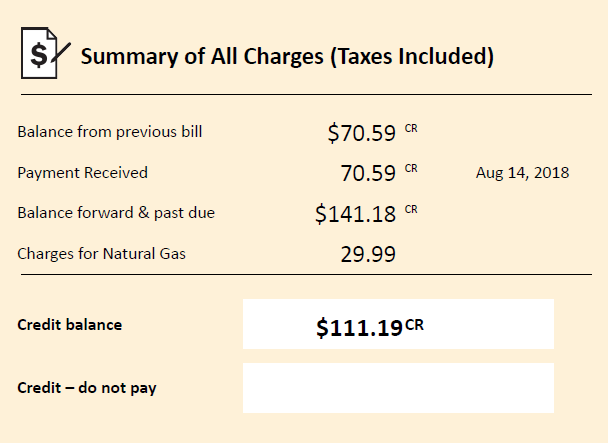This screenshot has width=608, height=443.
Task: Click the CR marker beside Payment Received amount
Action: point(411,168)
